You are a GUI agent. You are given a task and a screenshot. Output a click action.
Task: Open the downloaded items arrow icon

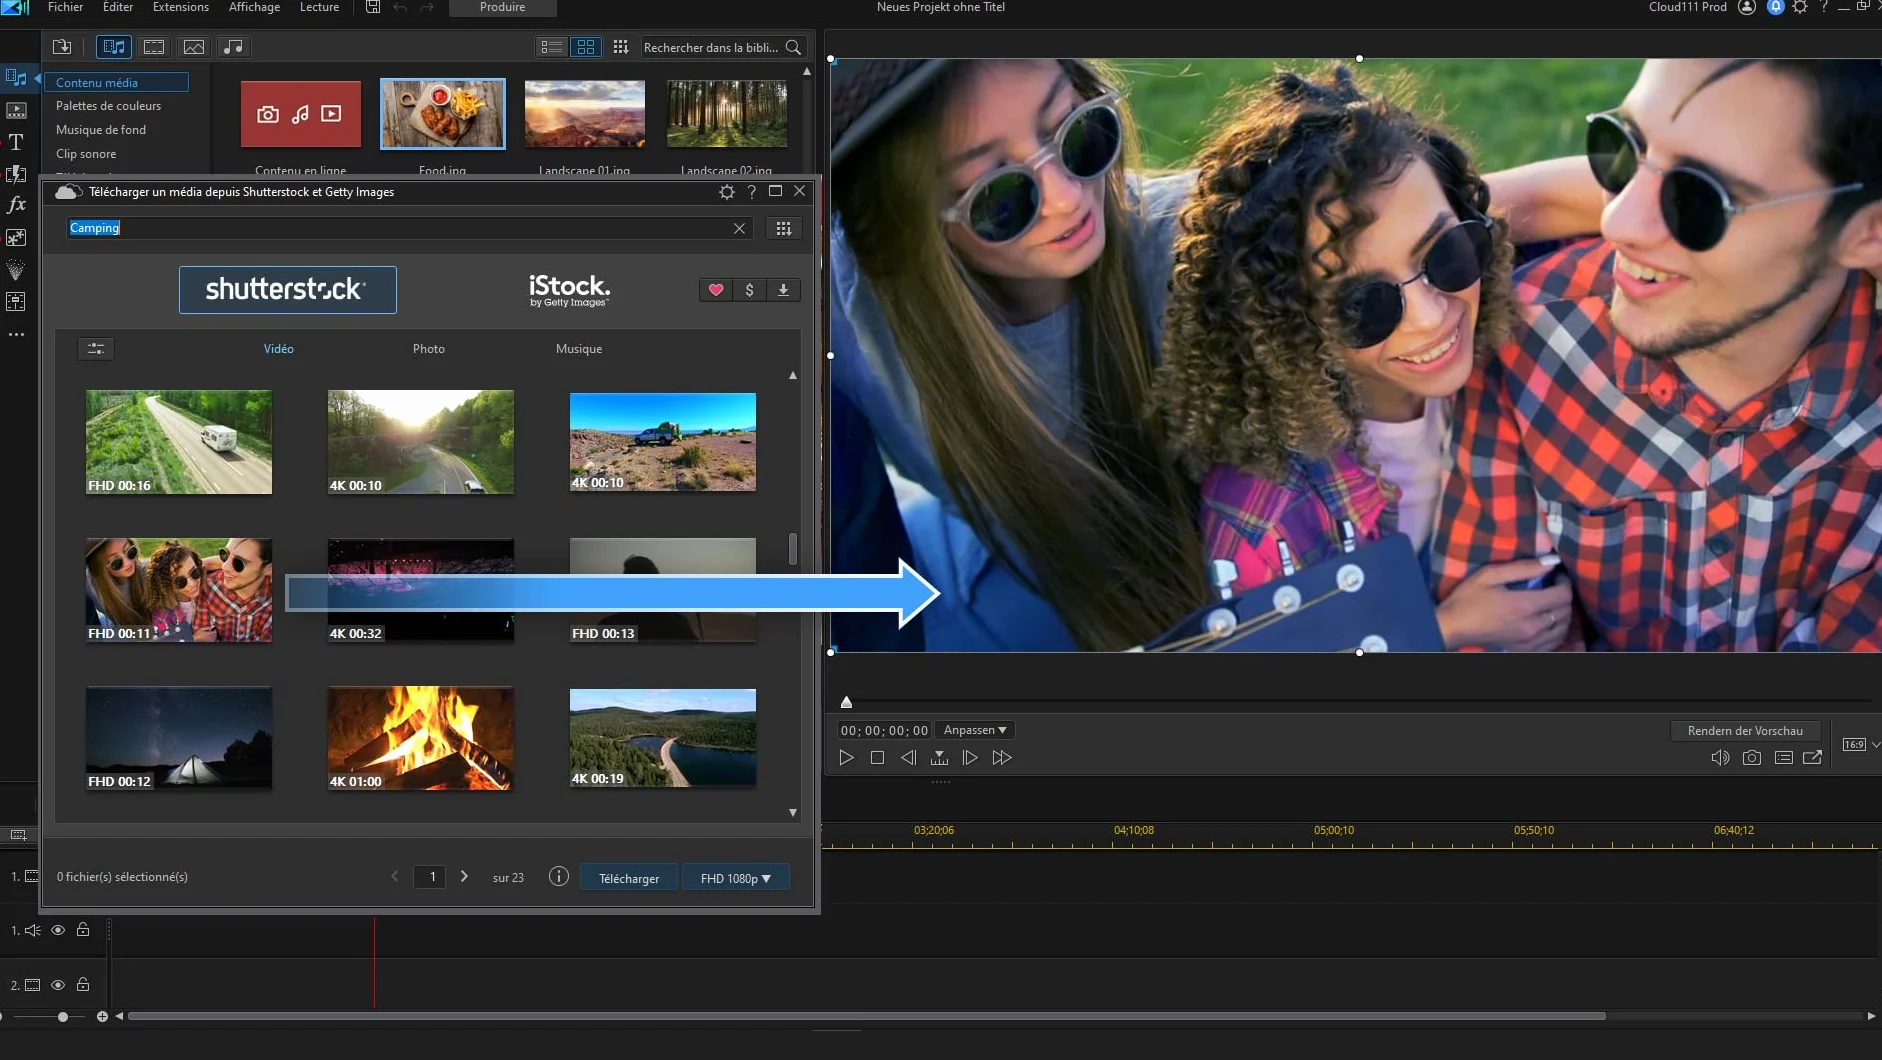(x=783, y=290)
